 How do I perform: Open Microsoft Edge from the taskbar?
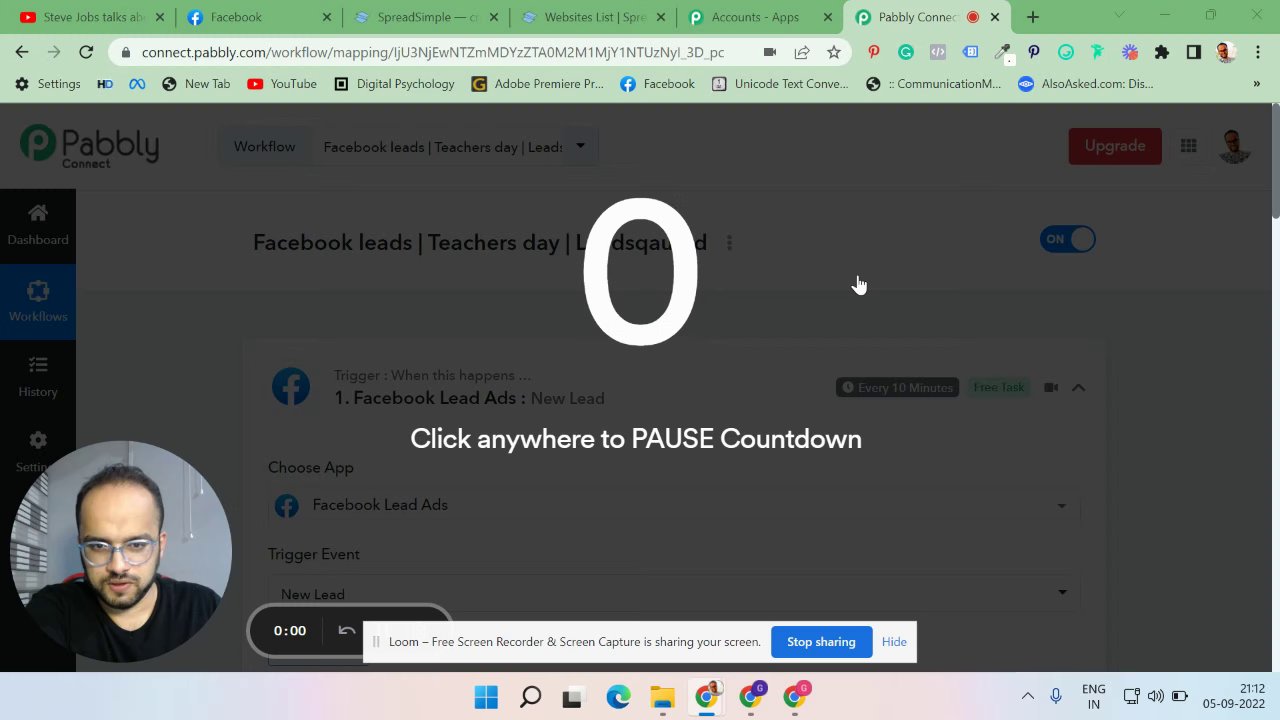[618, 697]
